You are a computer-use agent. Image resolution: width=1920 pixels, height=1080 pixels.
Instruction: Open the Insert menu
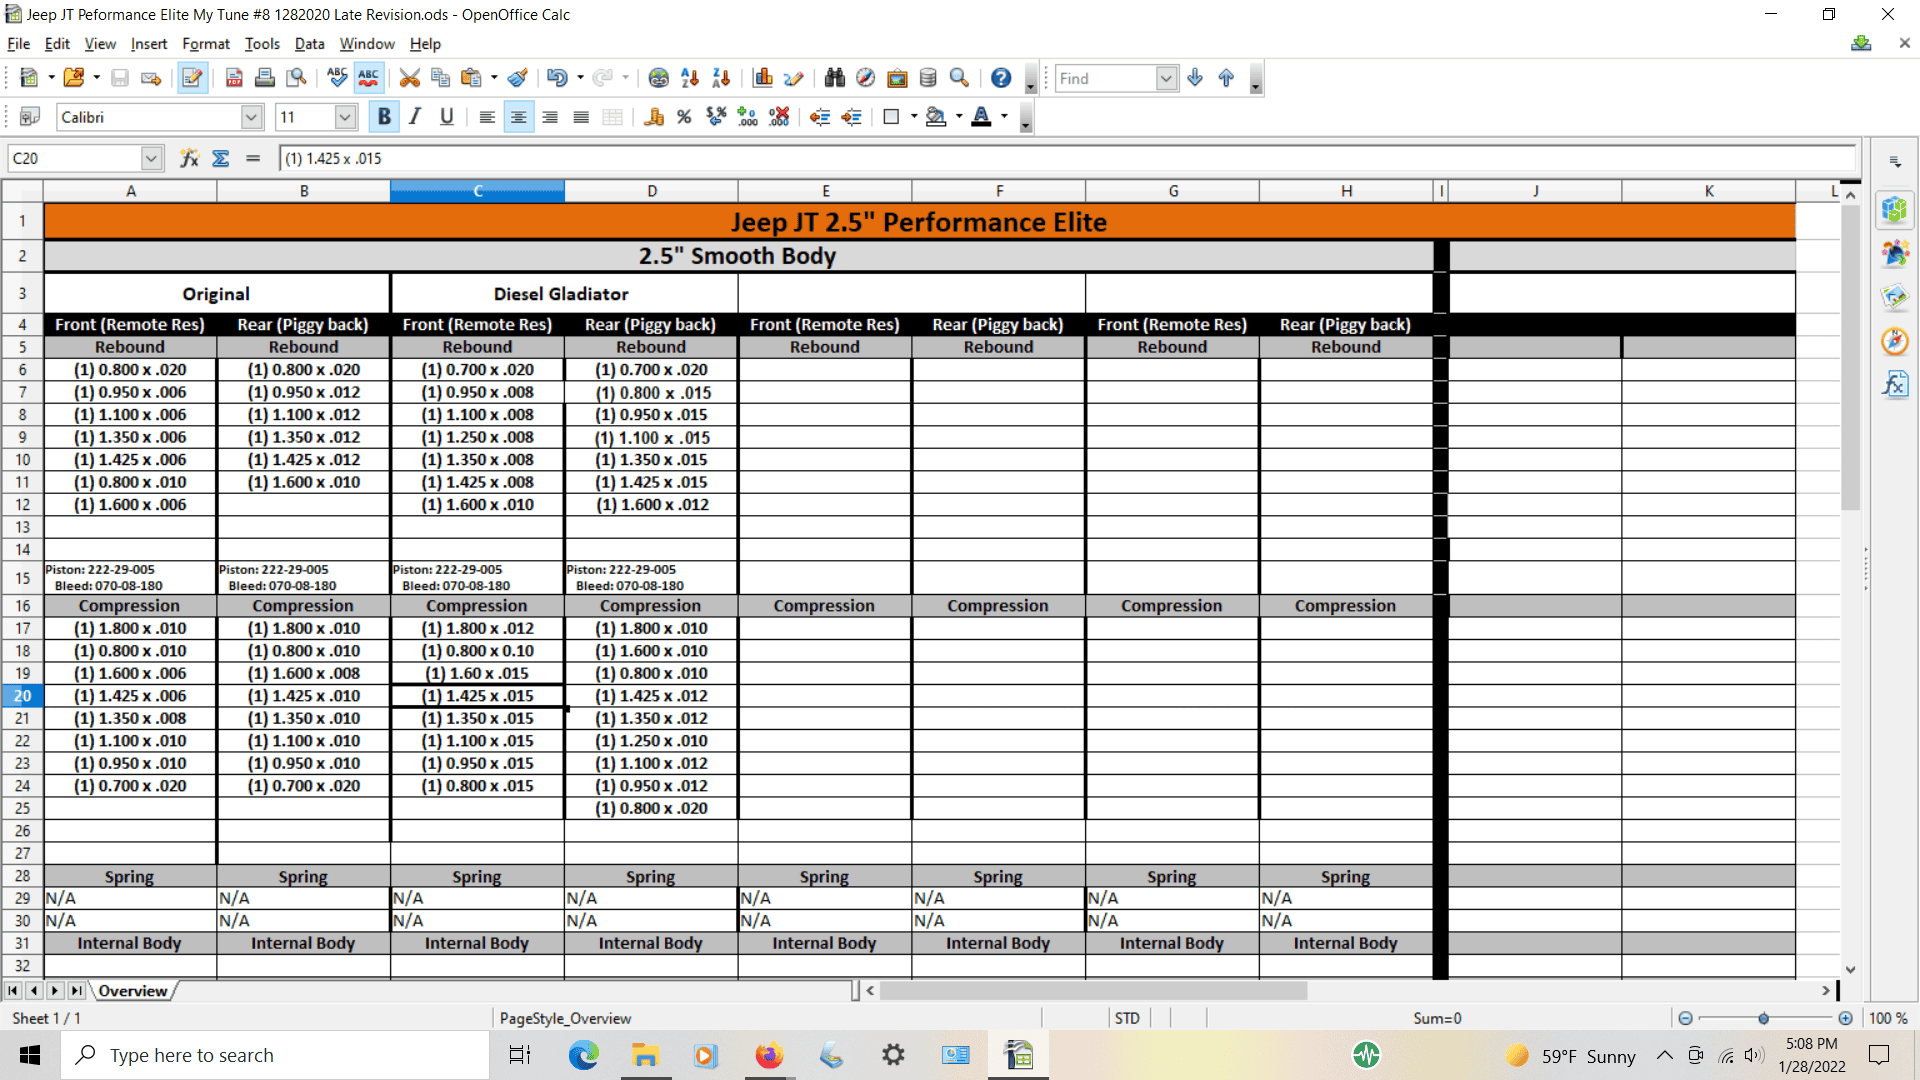click(149, 44)
